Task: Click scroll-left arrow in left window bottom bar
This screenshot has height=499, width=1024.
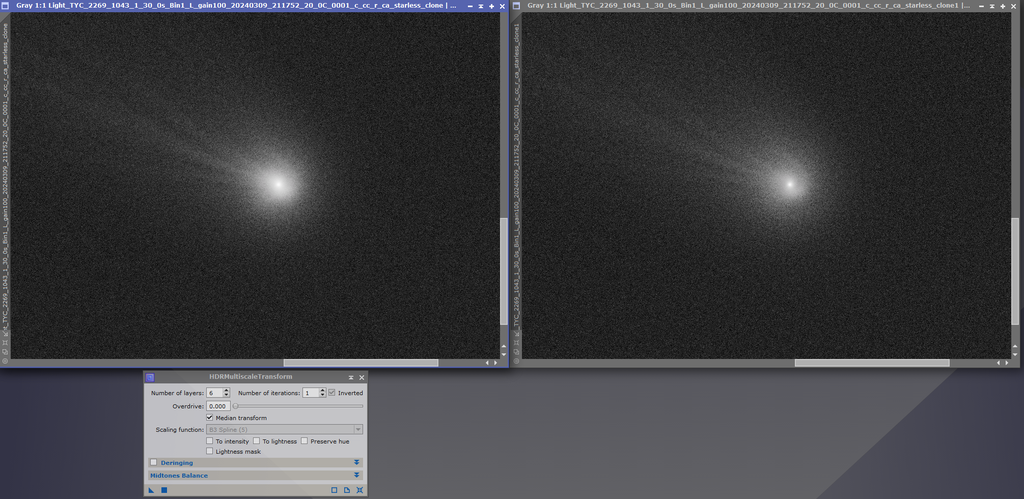Action: (x=487, y=362)
